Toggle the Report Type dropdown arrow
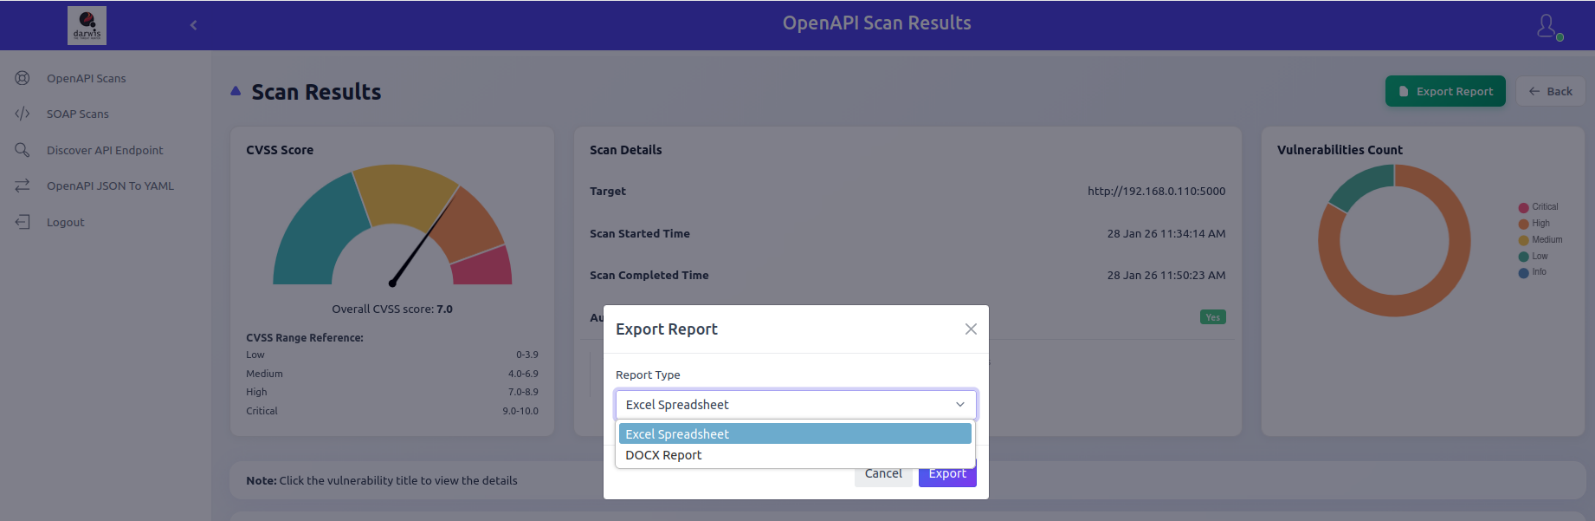1595x521 pixels. 960,404
